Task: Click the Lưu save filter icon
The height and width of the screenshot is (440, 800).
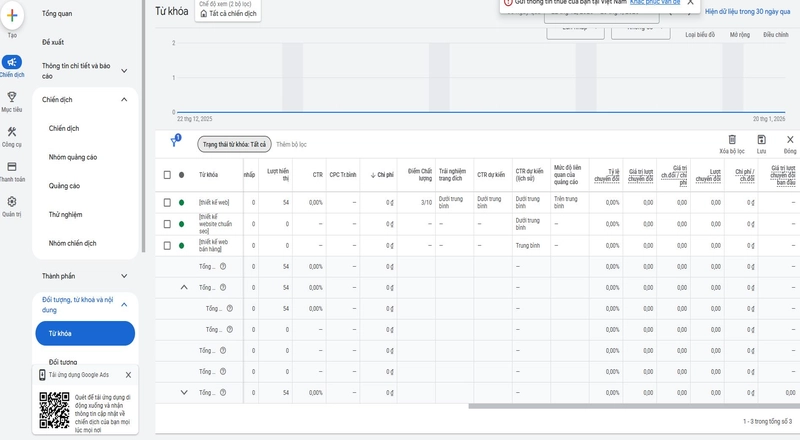Action: click(761, 139)
